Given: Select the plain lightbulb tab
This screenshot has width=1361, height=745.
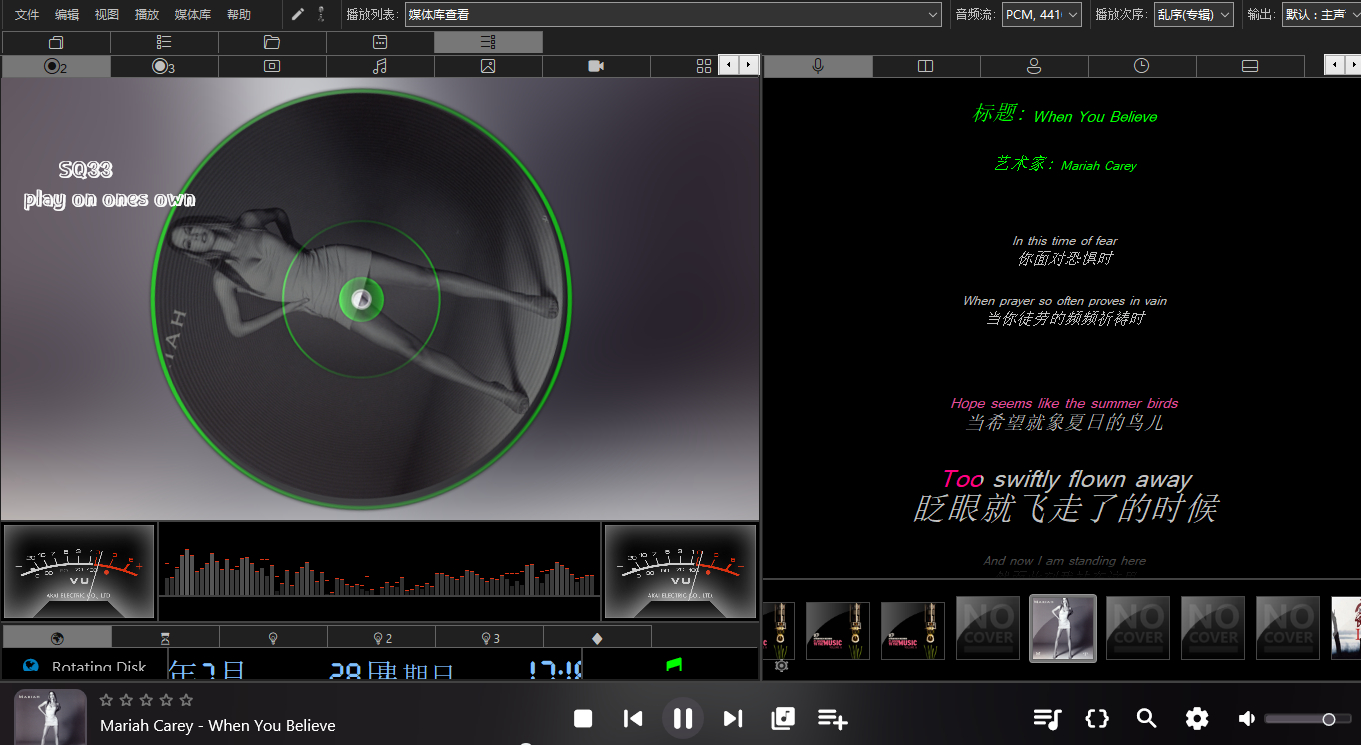Looking at the screenshot, I should [x=273, y=637].
